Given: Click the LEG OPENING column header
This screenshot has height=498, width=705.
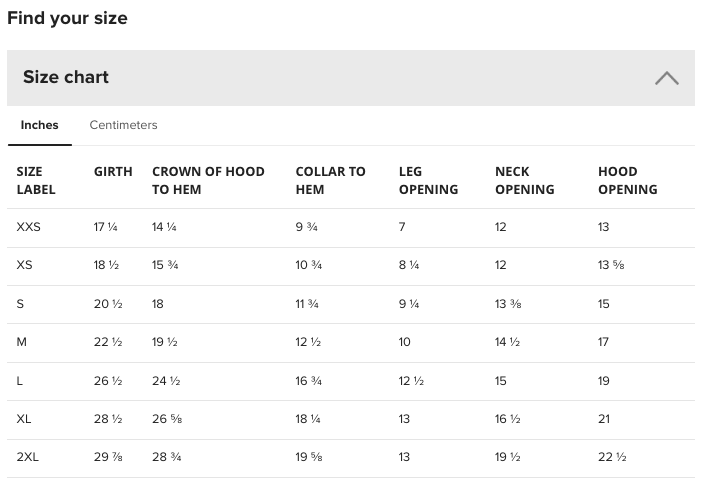Looking at the screenshot, I should 428,180.
